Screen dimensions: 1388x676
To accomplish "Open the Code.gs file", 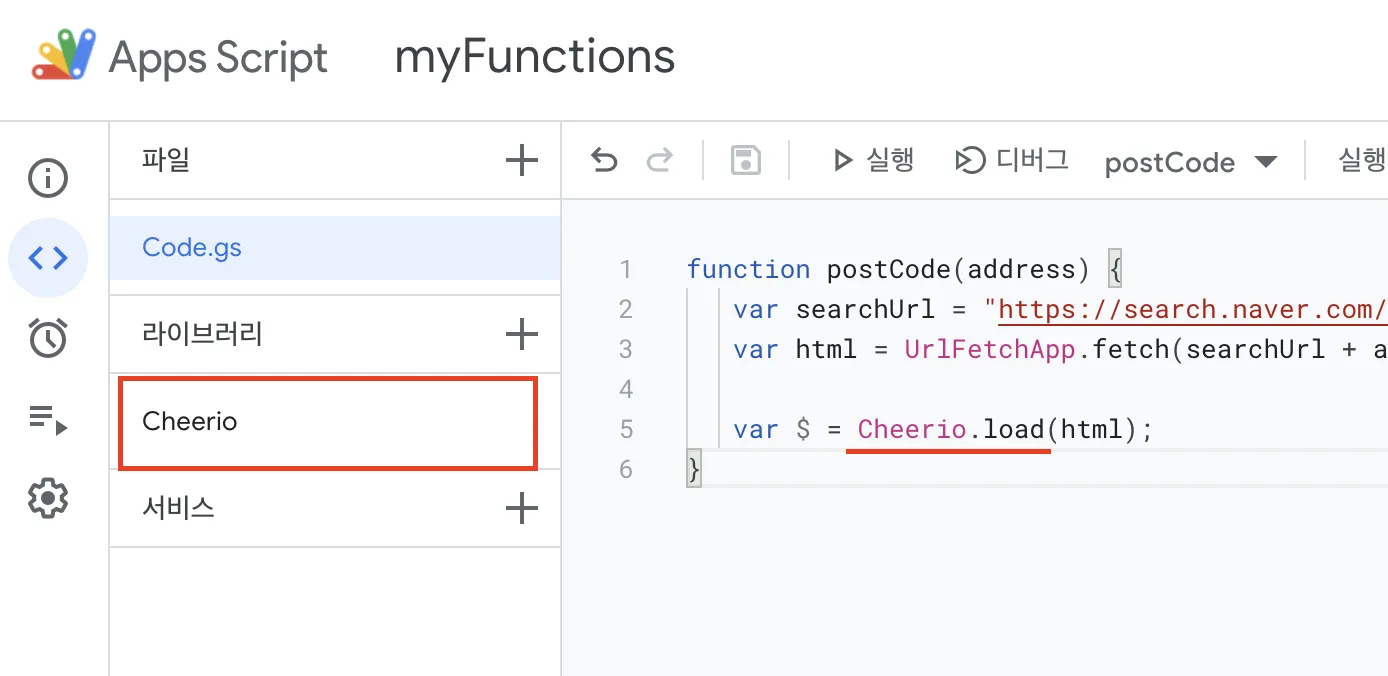I will pos(335,248).
